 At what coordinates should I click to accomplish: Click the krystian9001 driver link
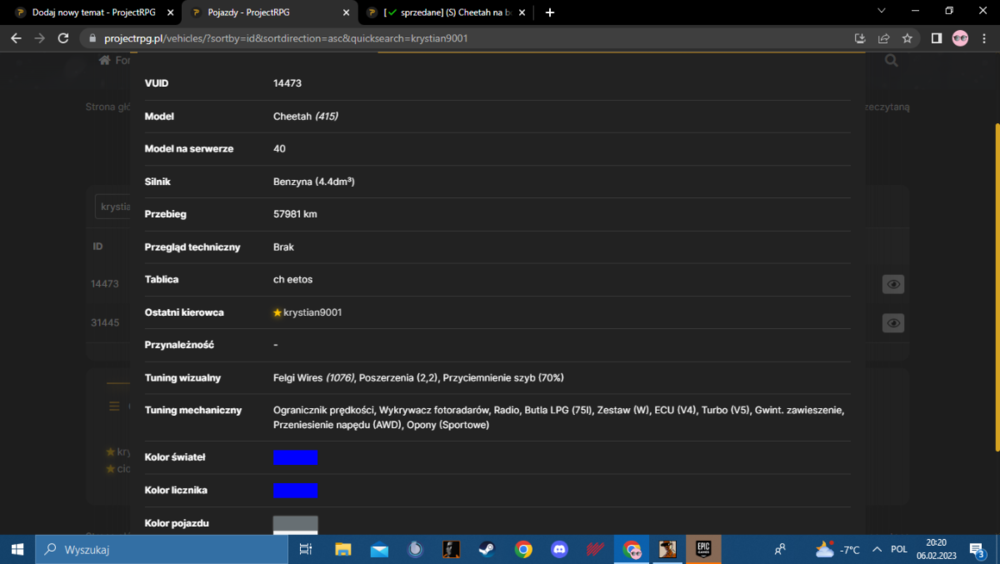tap(312, 313)
